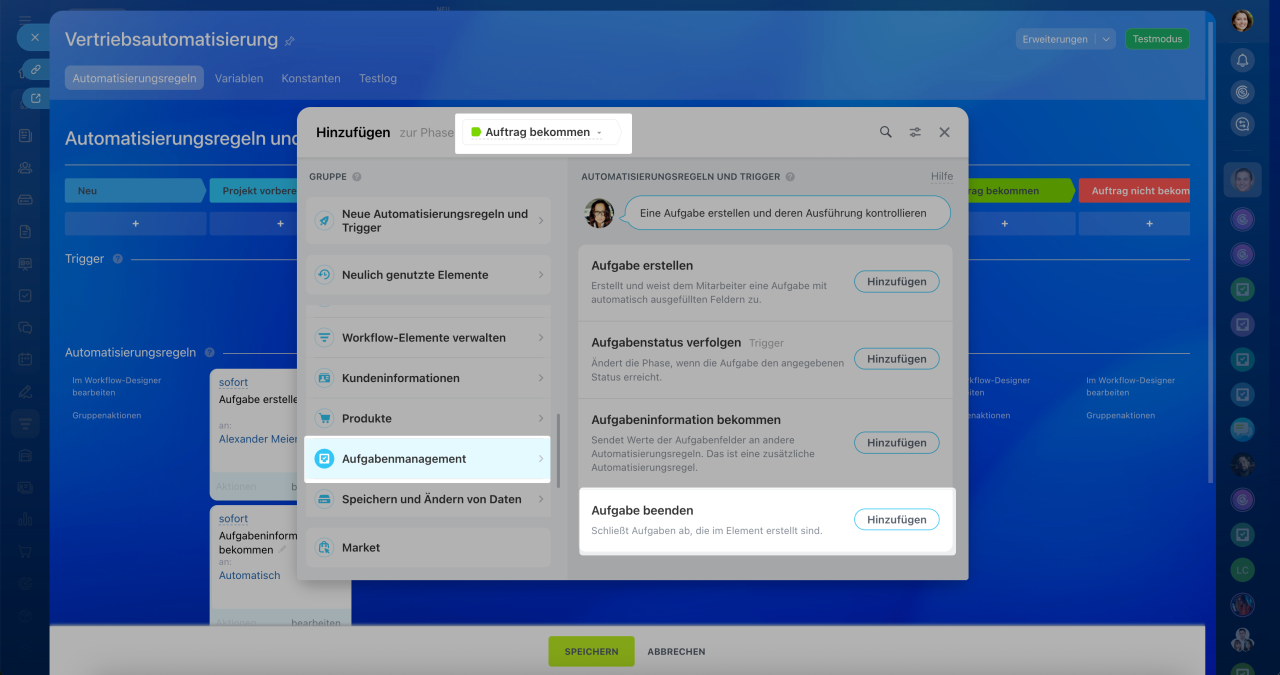Click the copy link icon on slider edge

pyautogui.click(x=35, y=69)
